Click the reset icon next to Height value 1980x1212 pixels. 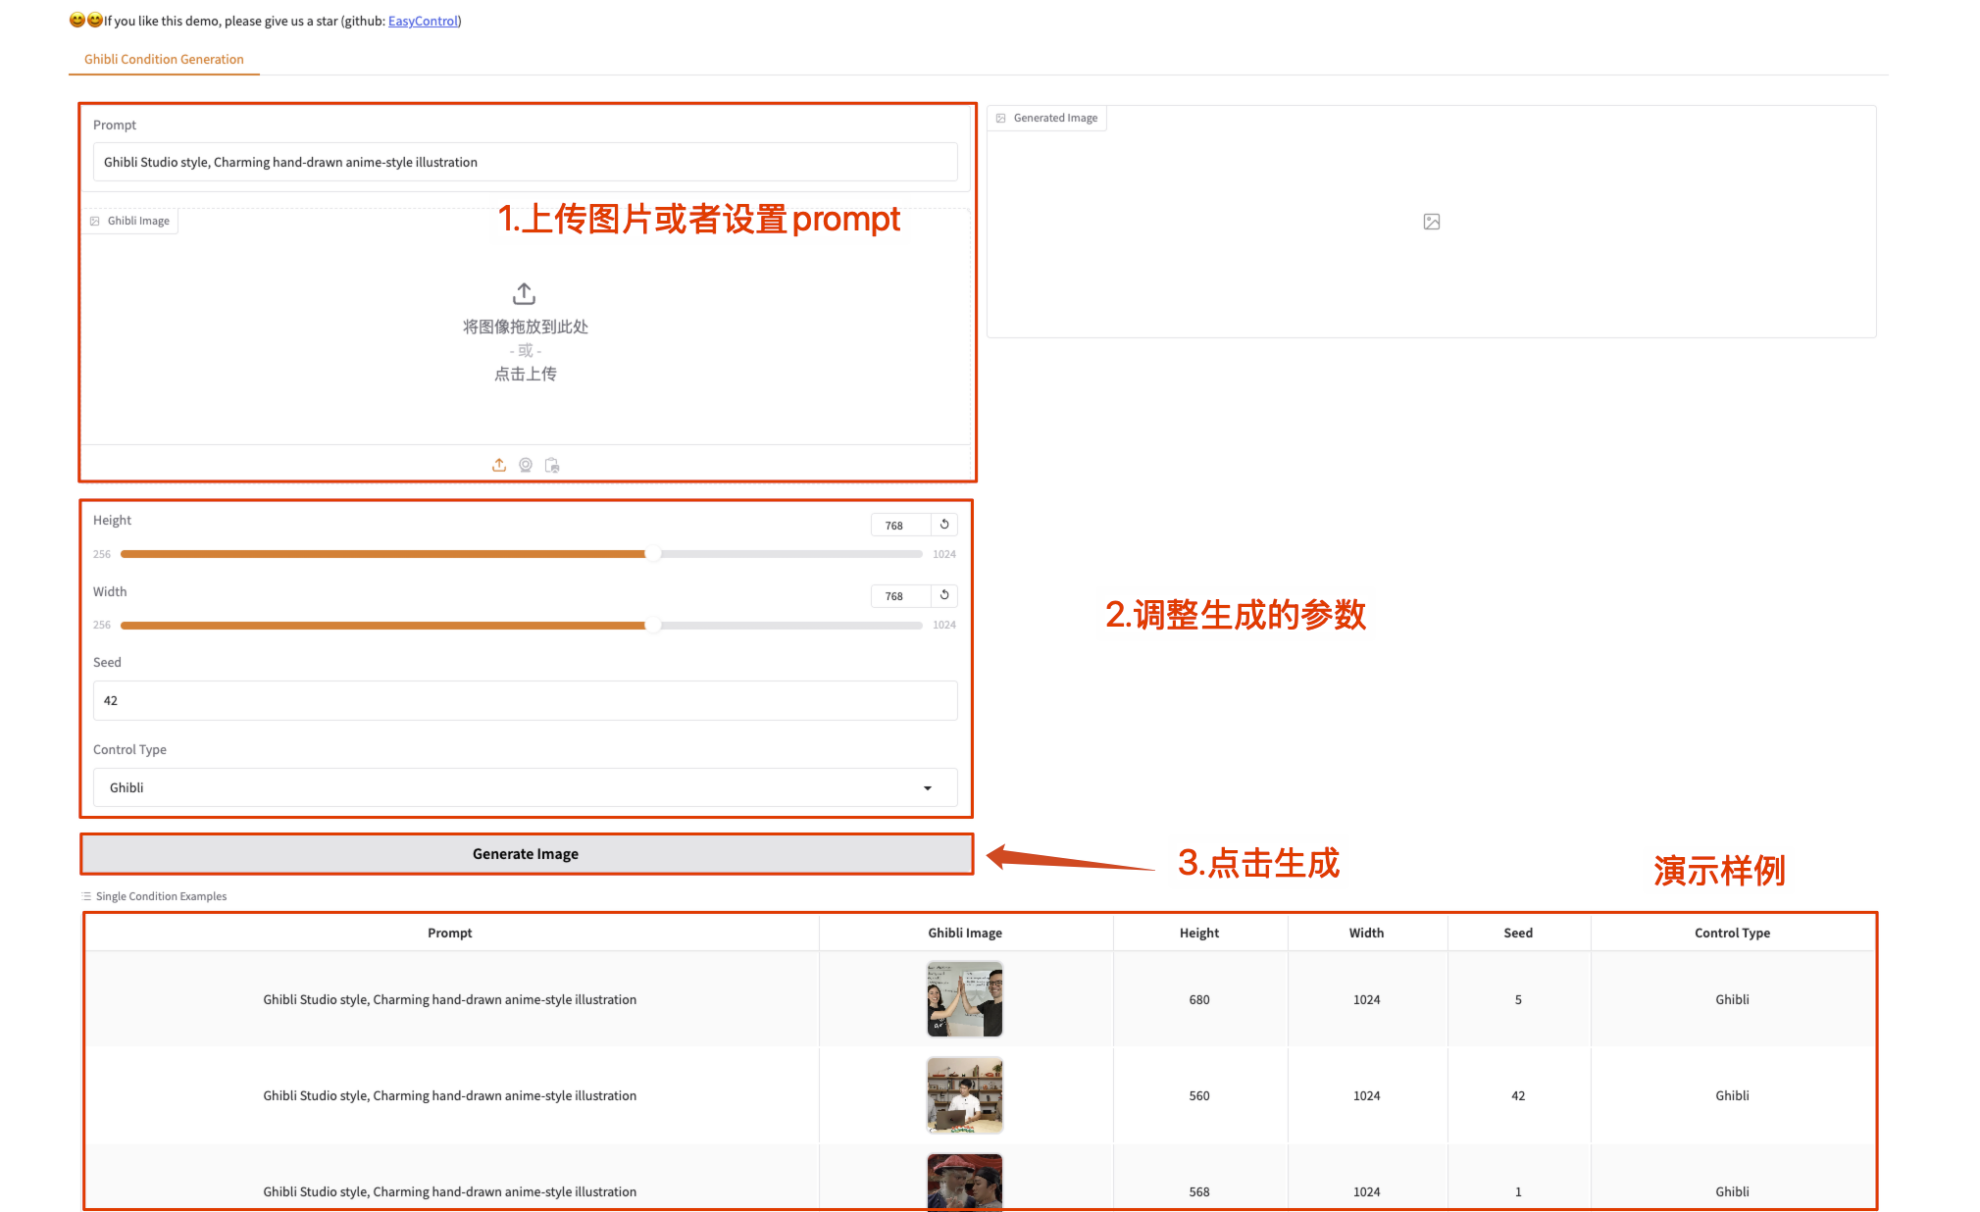coord(943,524)
